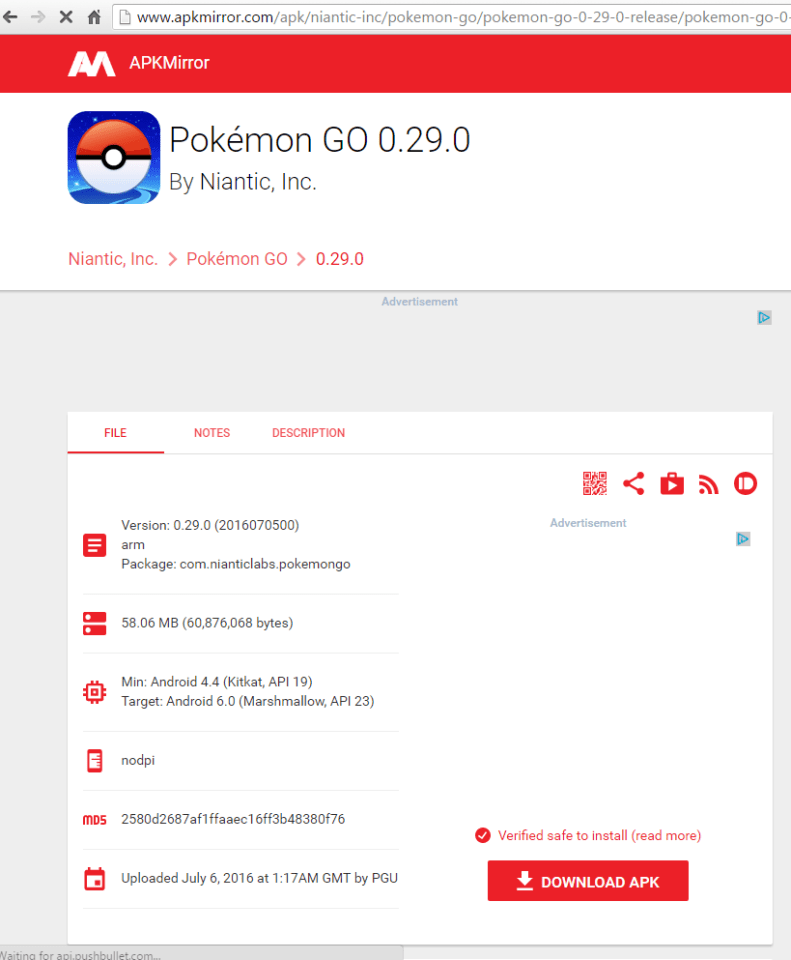Click Target: Android 6.0 (Marshmallow, API 23) text
The width and height of the screenshot is (791, 960).
(247, 701)
